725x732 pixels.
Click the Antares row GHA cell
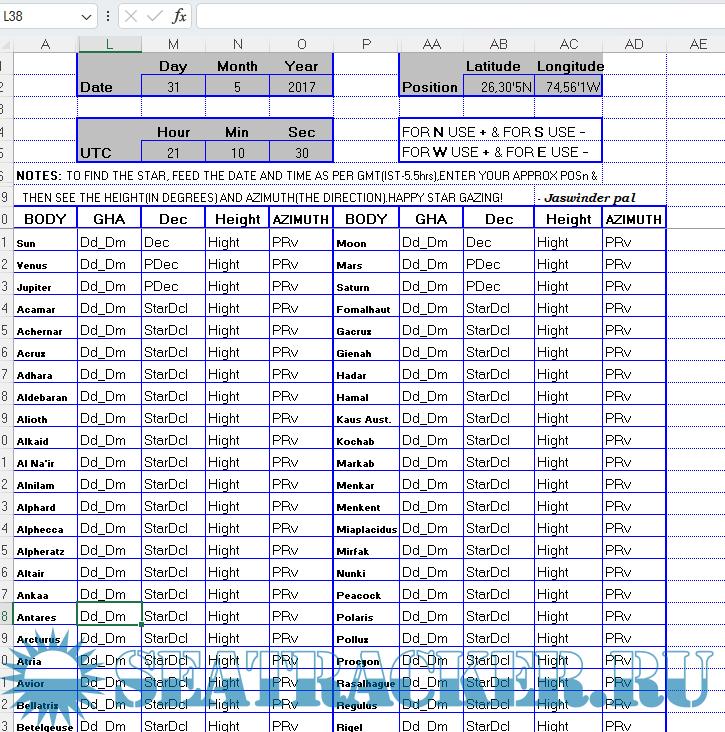[x=109, y=616]
